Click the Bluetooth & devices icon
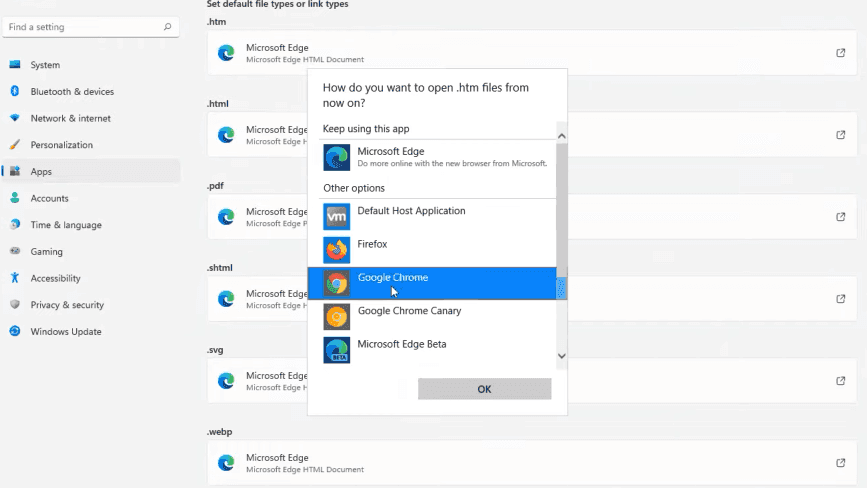Screen dimensions: 867x488 pos(15,91)
